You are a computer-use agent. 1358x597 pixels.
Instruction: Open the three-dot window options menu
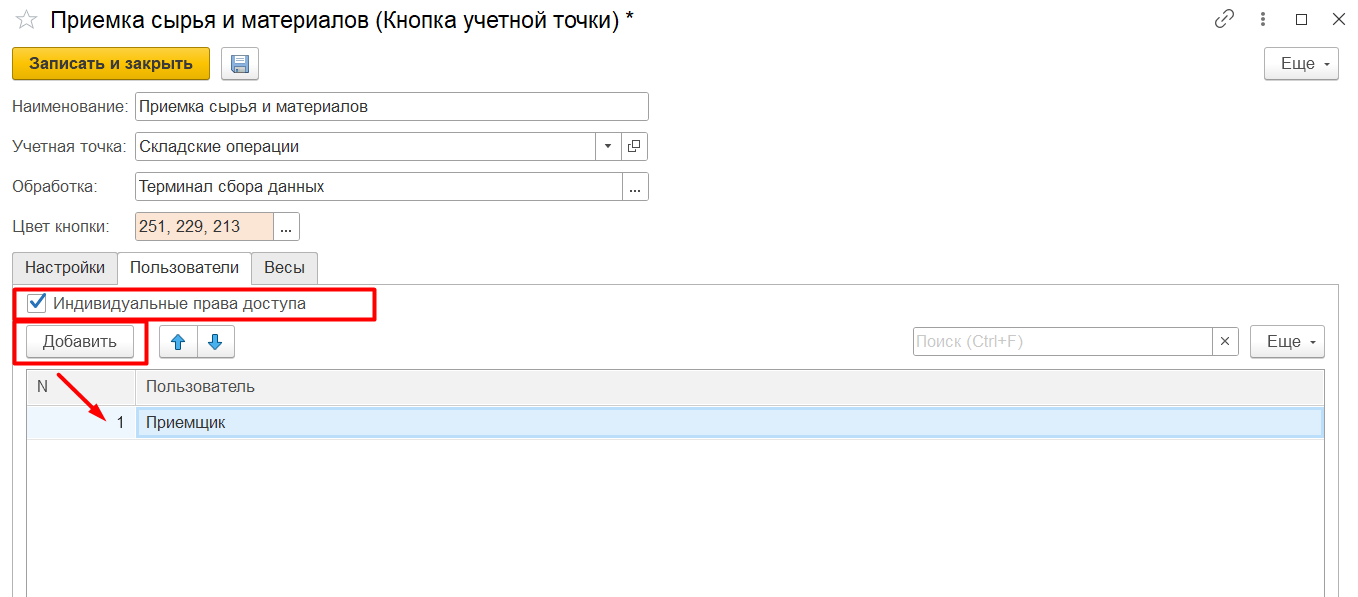coord(1264,19)
